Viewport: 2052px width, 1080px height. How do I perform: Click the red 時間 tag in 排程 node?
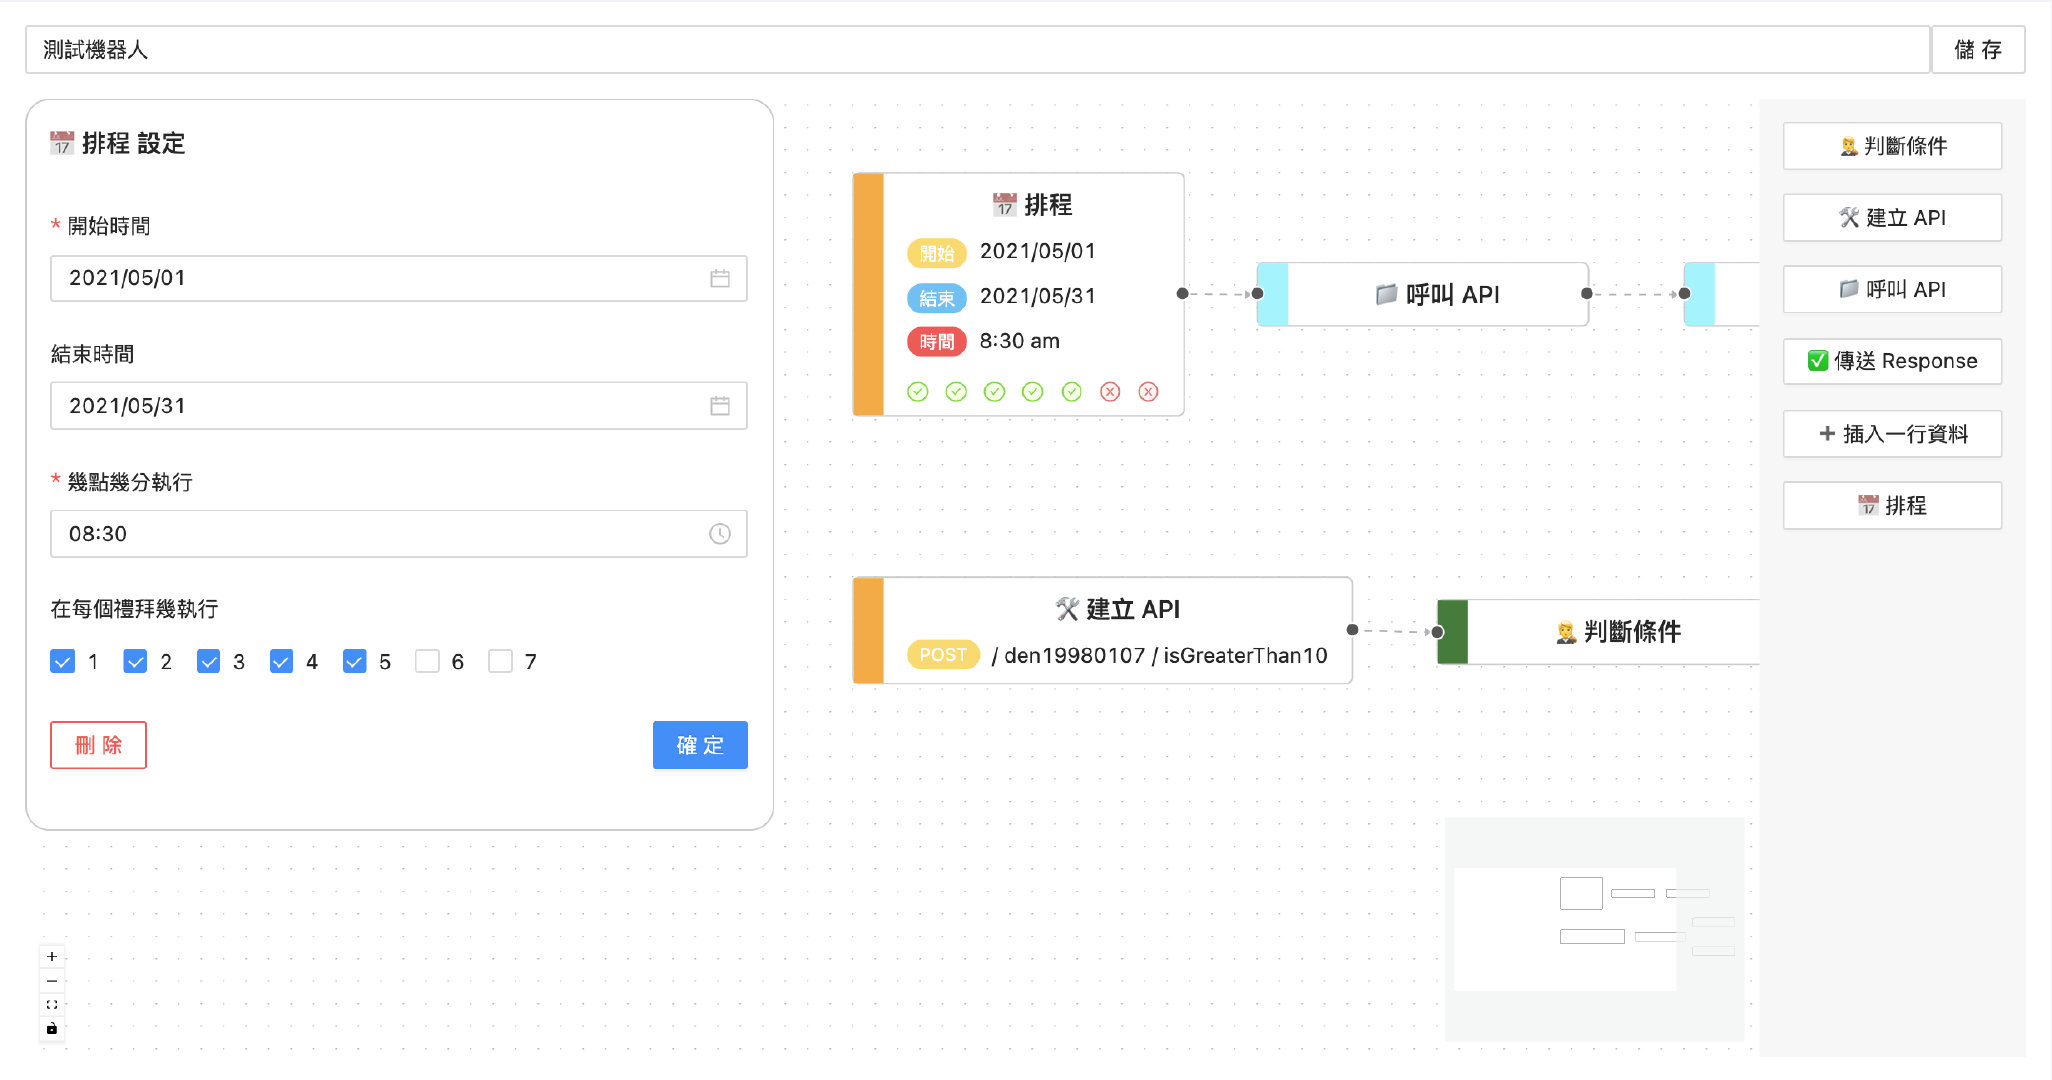coord(937,342)
